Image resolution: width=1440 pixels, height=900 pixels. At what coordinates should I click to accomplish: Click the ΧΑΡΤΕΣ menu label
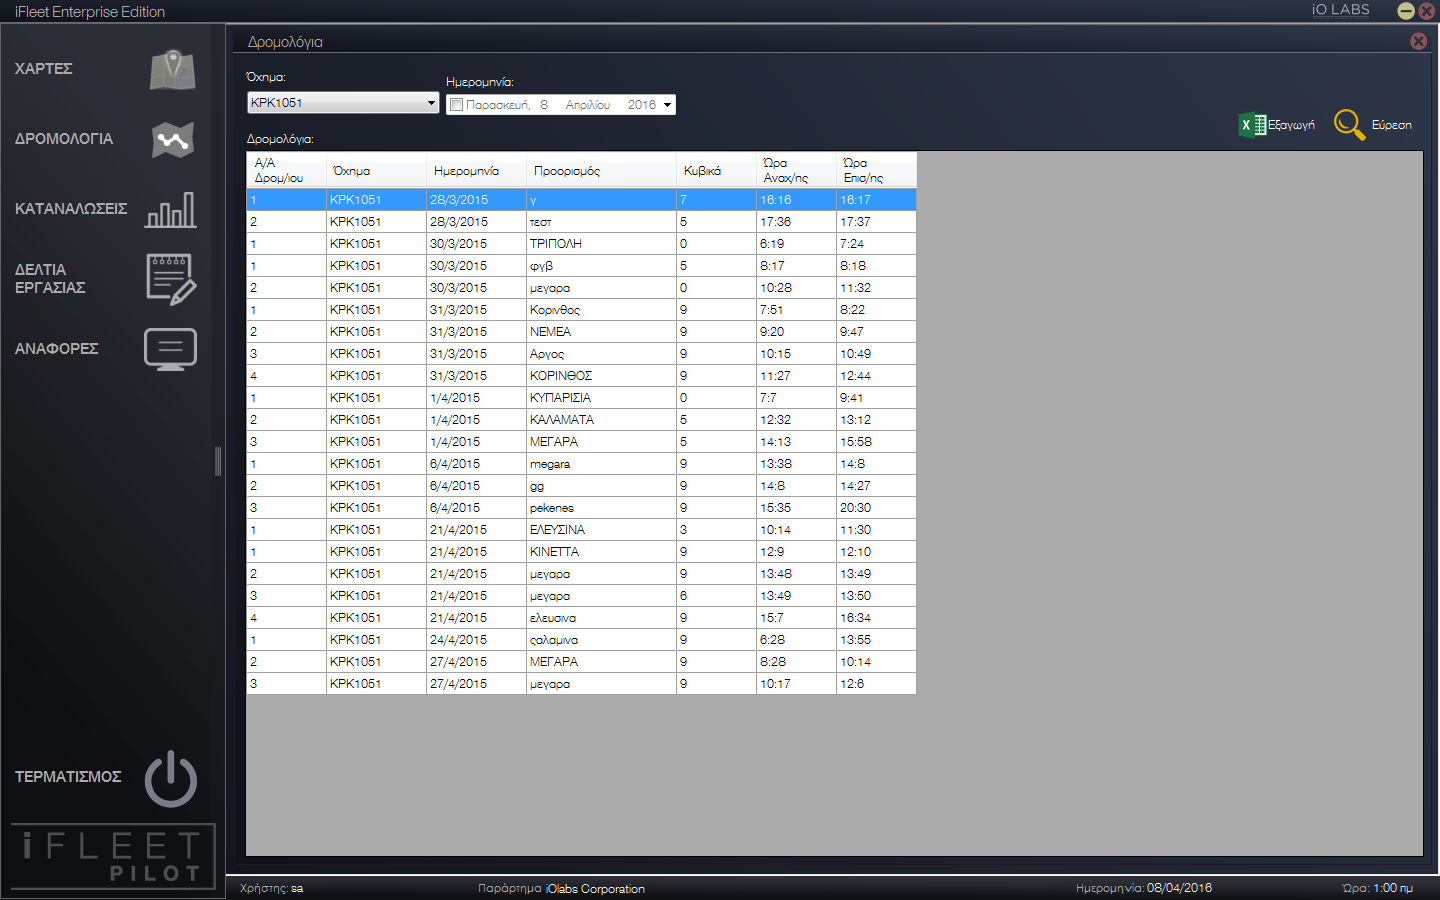pyautogui.click(x=43, y=69)
